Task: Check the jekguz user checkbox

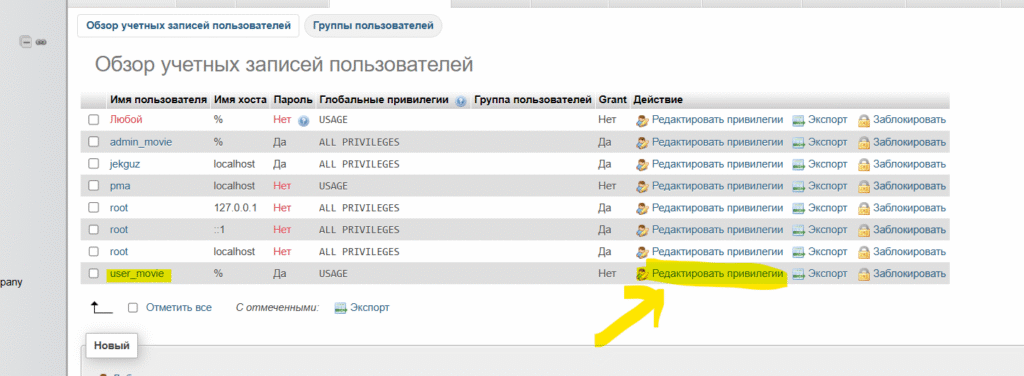Action: [x=93, y=164]
